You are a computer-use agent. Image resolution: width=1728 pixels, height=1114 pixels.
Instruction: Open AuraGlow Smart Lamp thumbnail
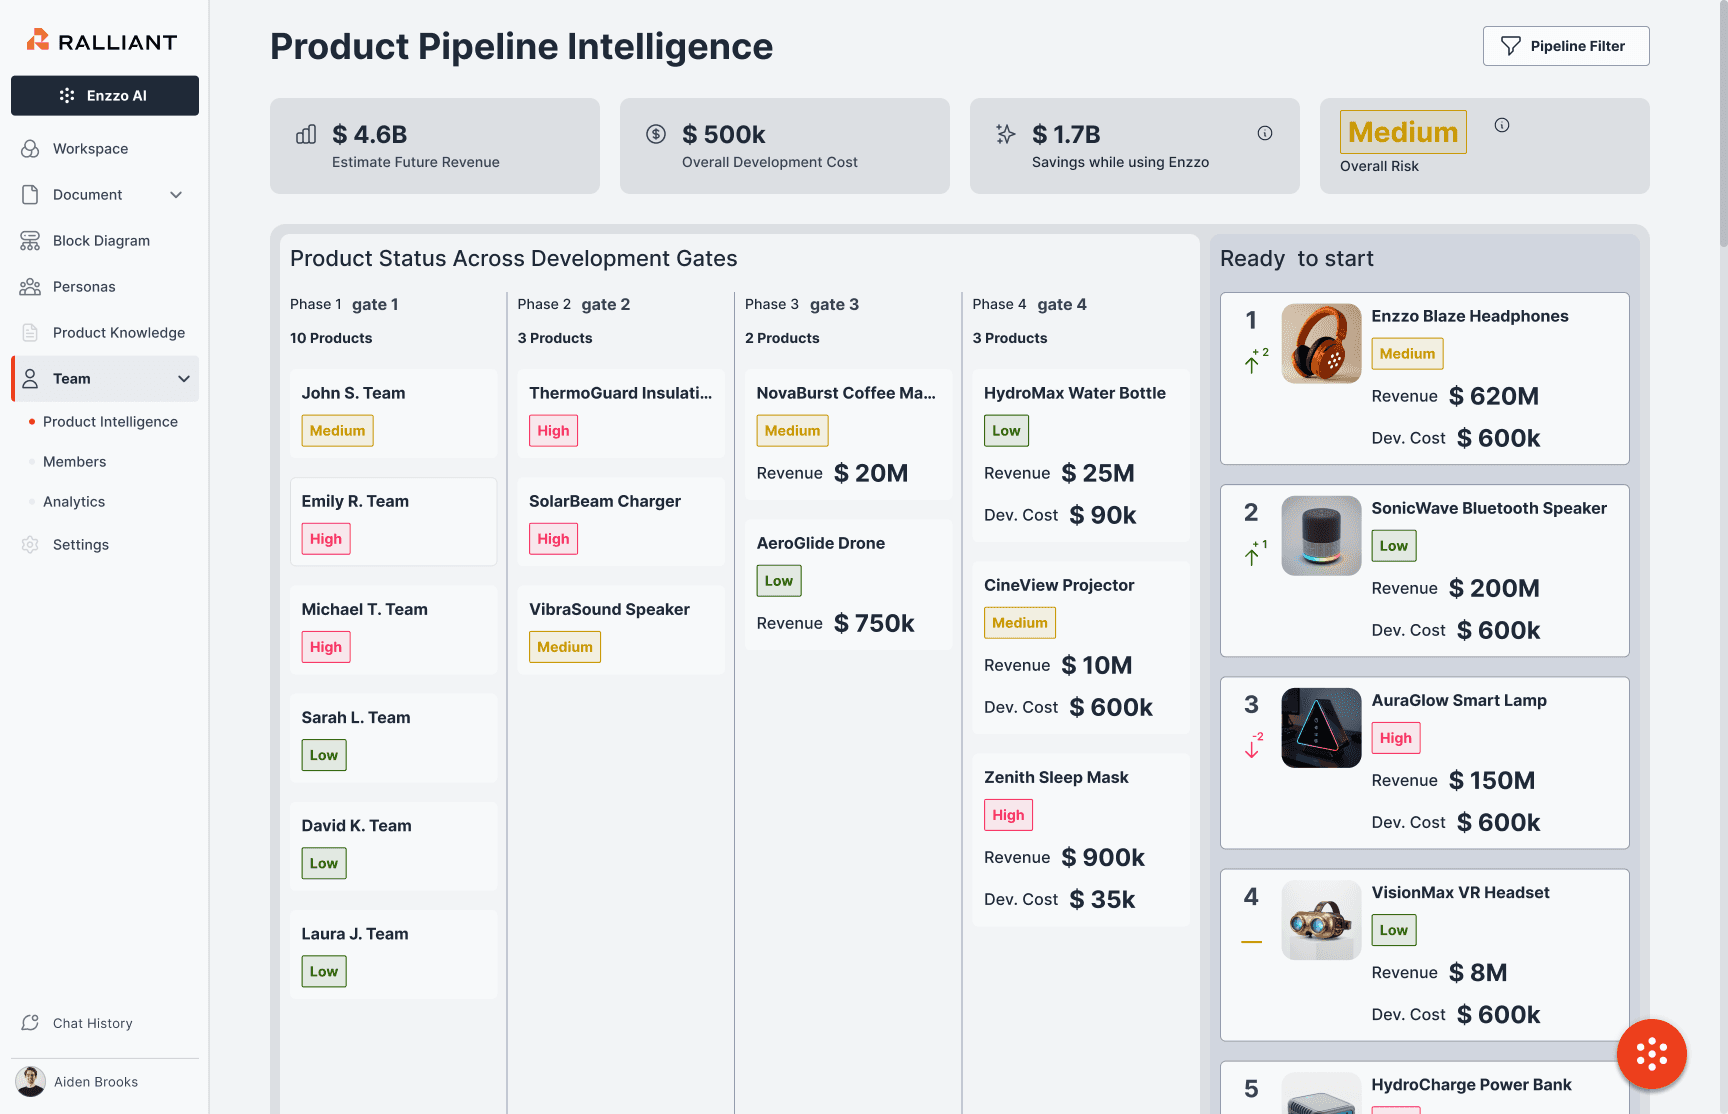point(1321,728)
